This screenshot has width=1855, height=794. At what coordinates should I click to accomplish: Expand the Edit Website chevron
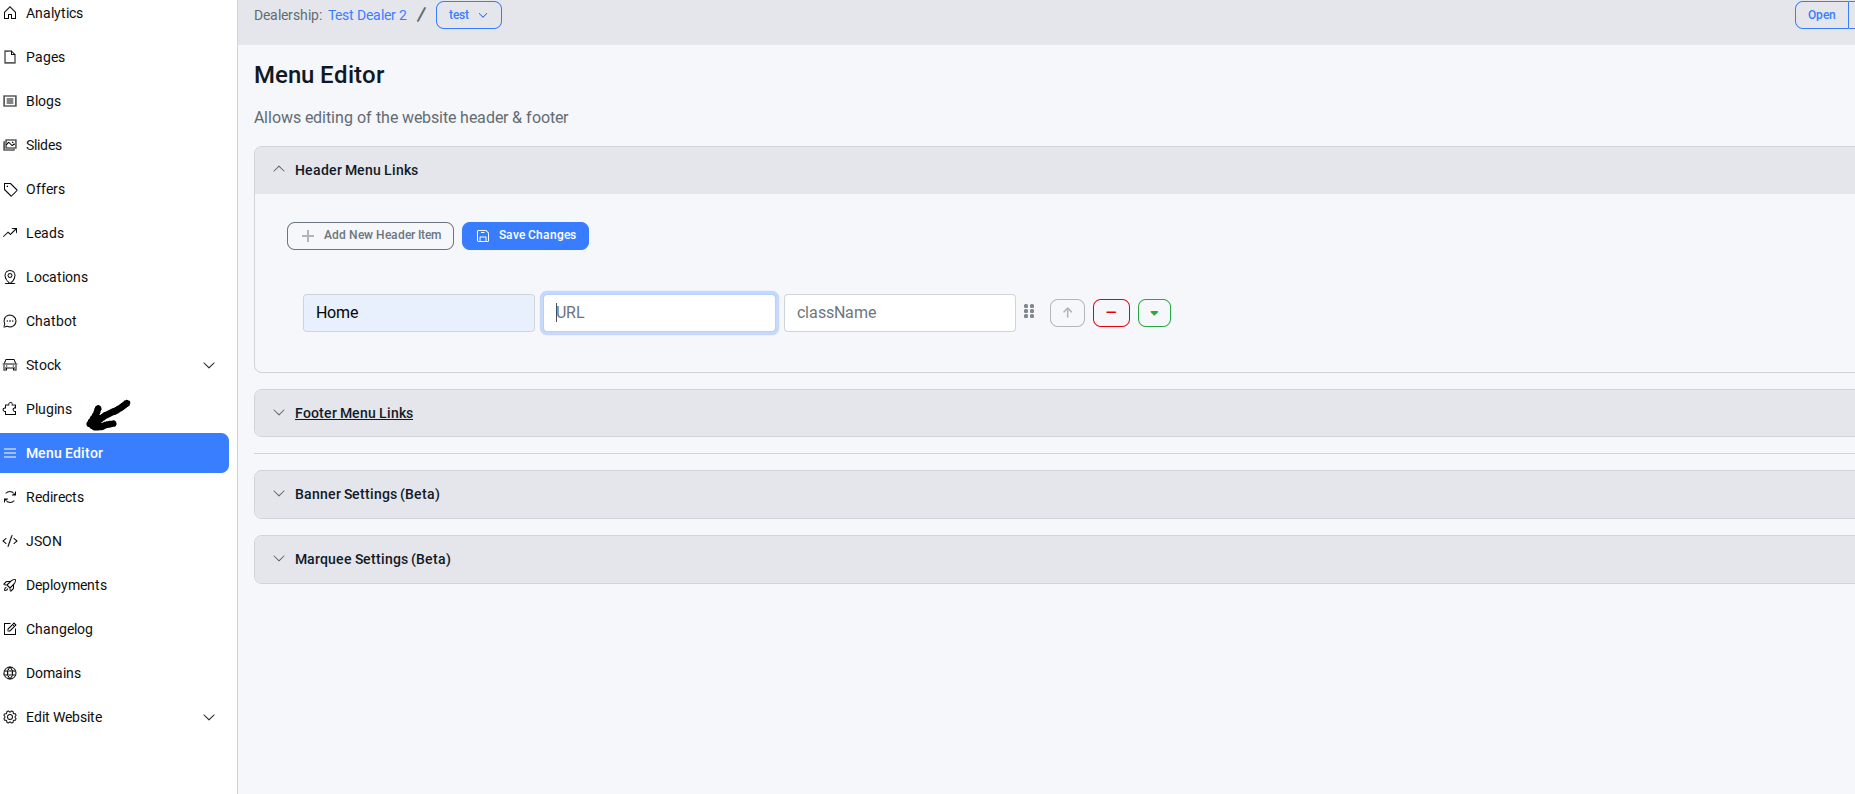click(209, 717)
